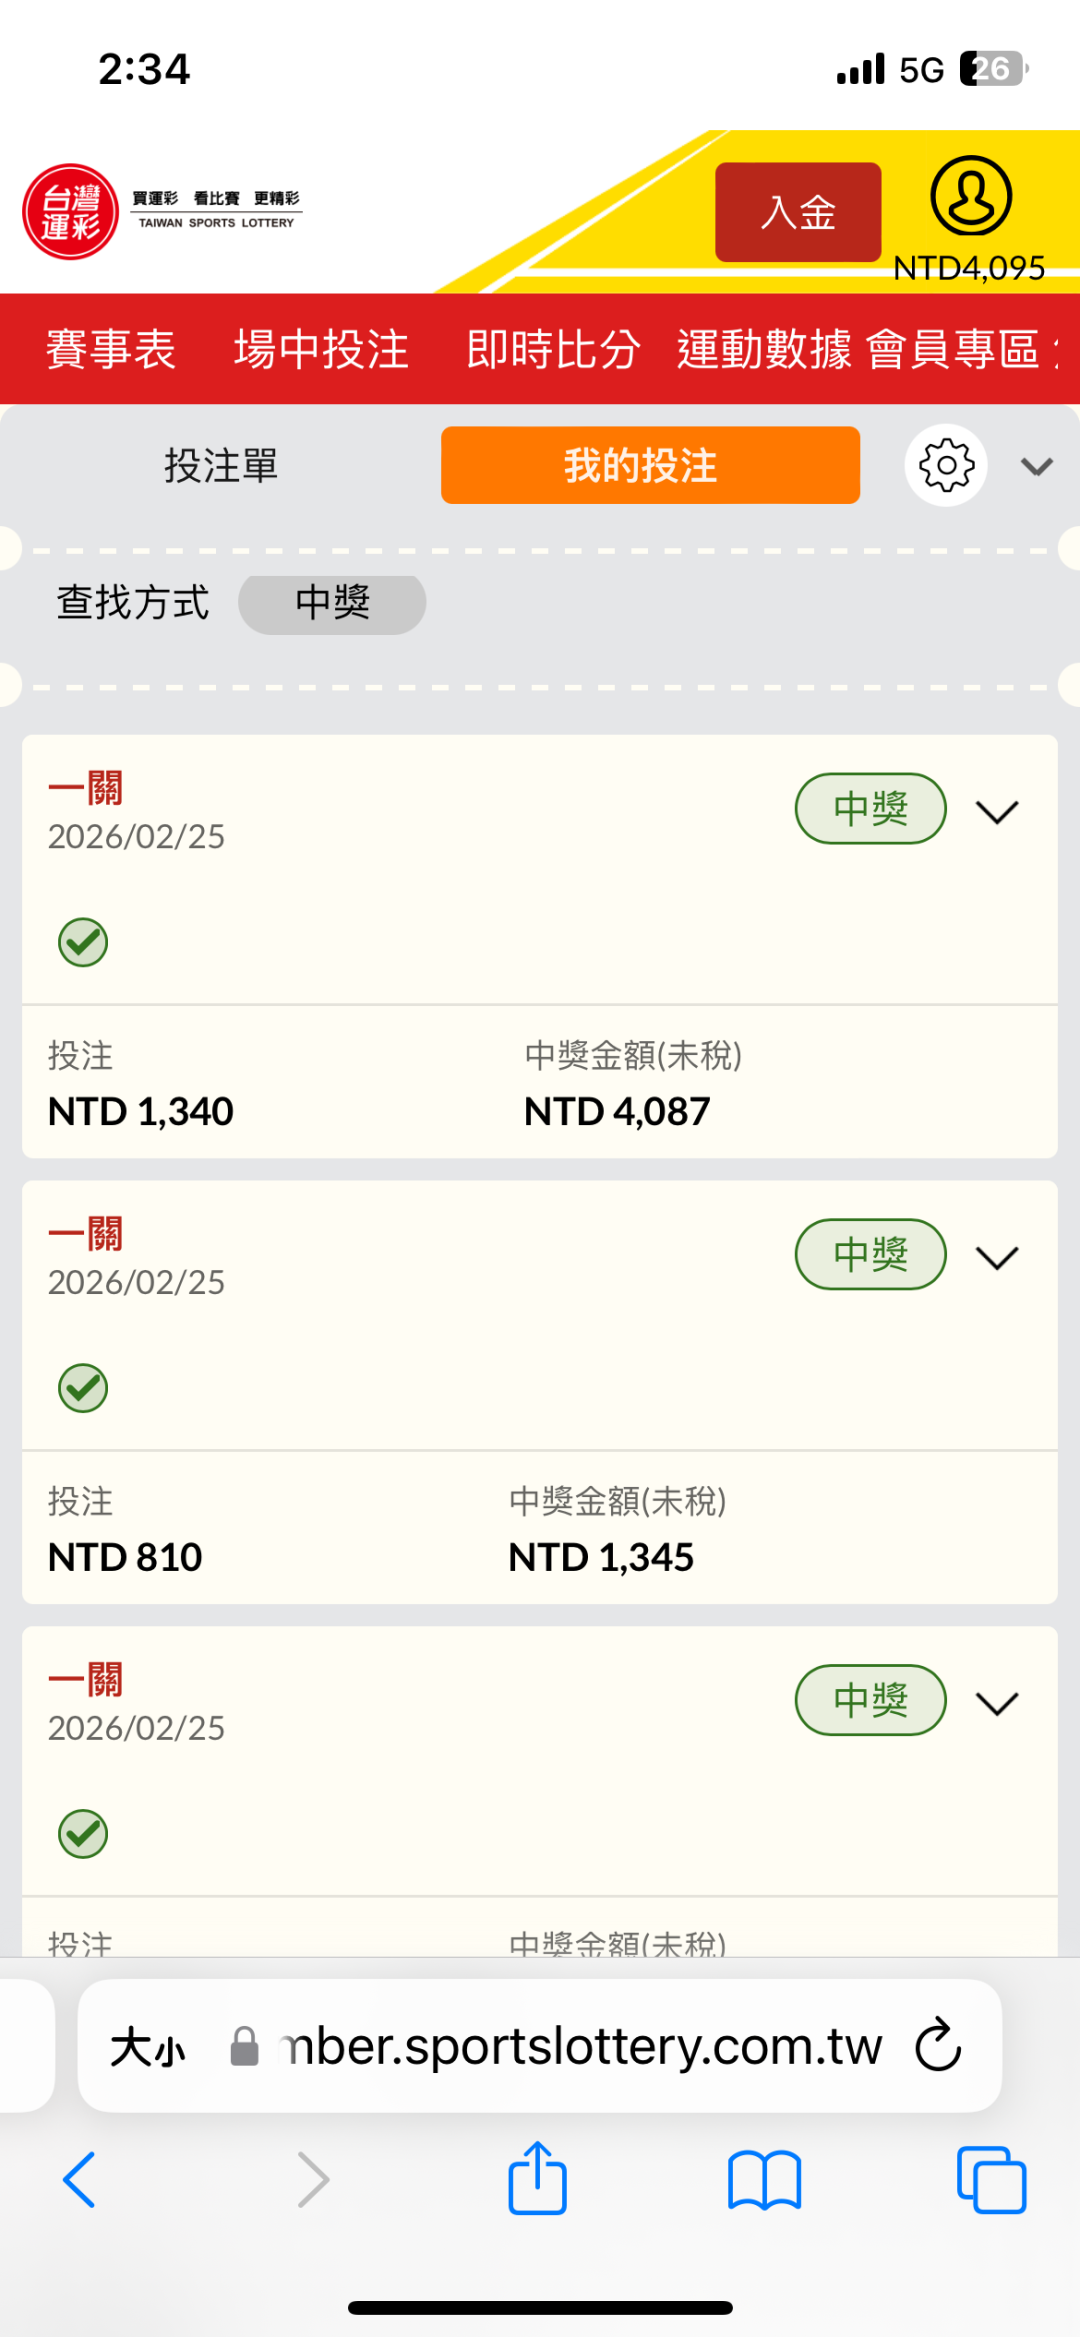Tap the green check on NTD 1,340 bet
The width and height of the screenshot is (1080, 2337).
tap(83, 942)
